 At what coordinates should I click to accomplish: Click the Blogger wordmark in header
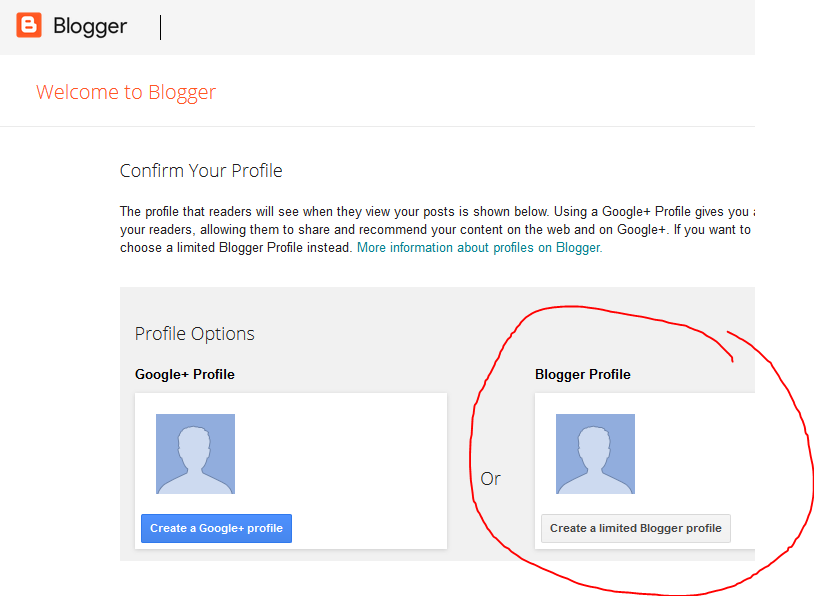(90, 27)
